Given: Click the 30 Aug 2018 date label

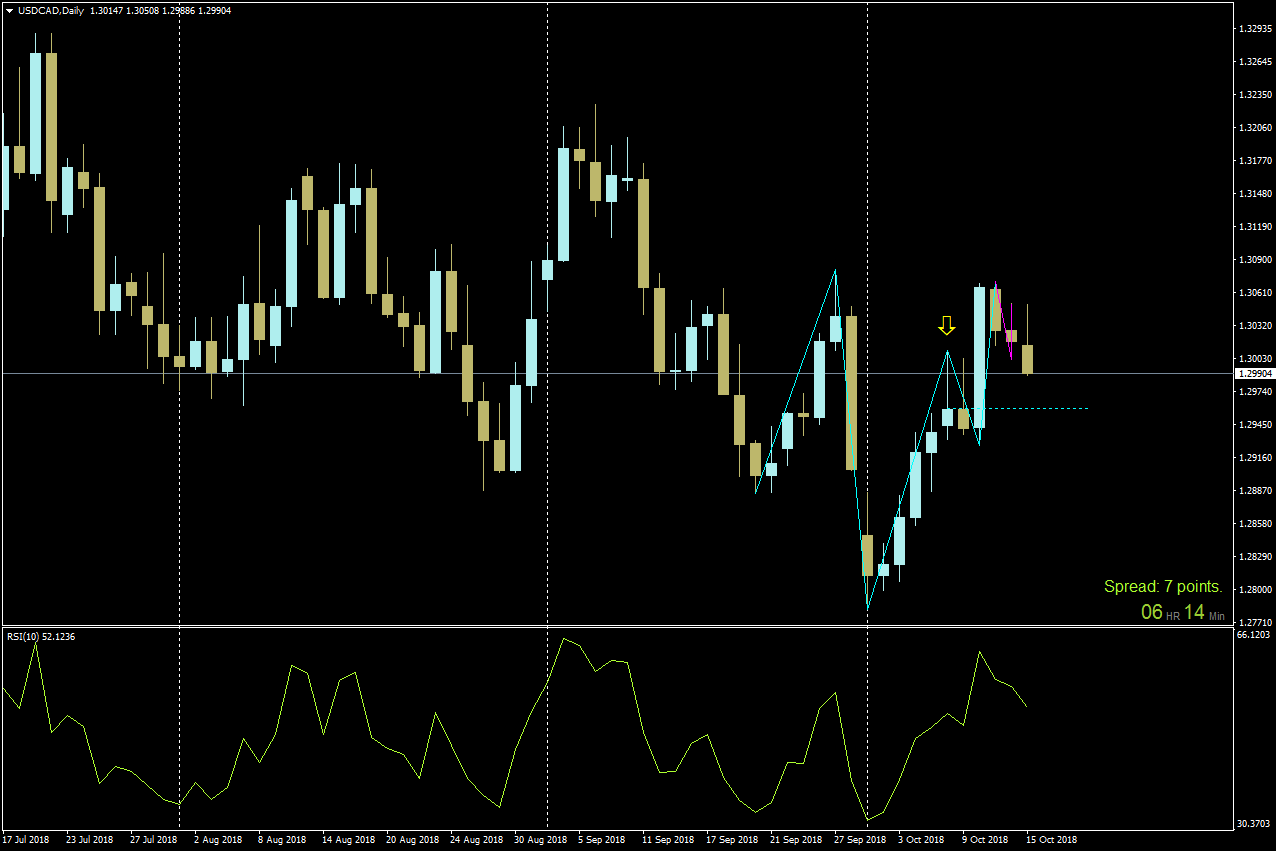Looking at the screenshot, I should [x=540, y=840].
